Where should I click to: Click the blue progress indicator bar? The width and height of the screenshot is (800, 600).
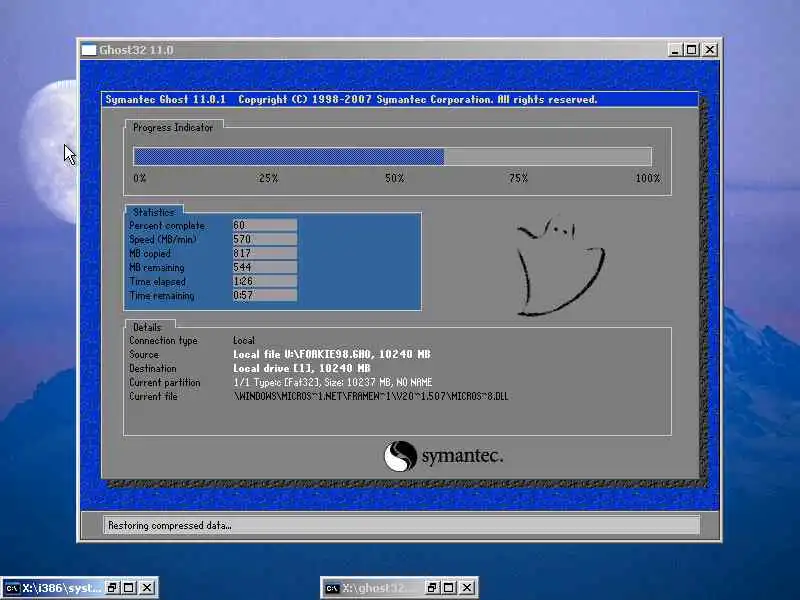coord(289,157)
